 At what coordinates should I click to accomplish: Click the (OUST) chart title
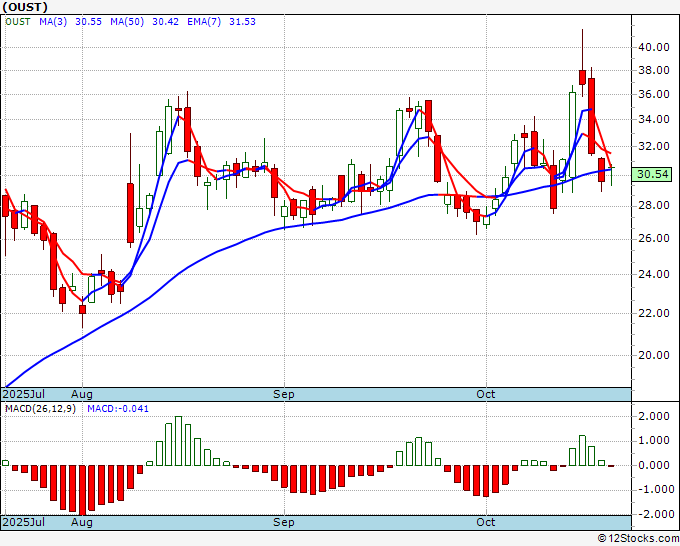[25, 7]
